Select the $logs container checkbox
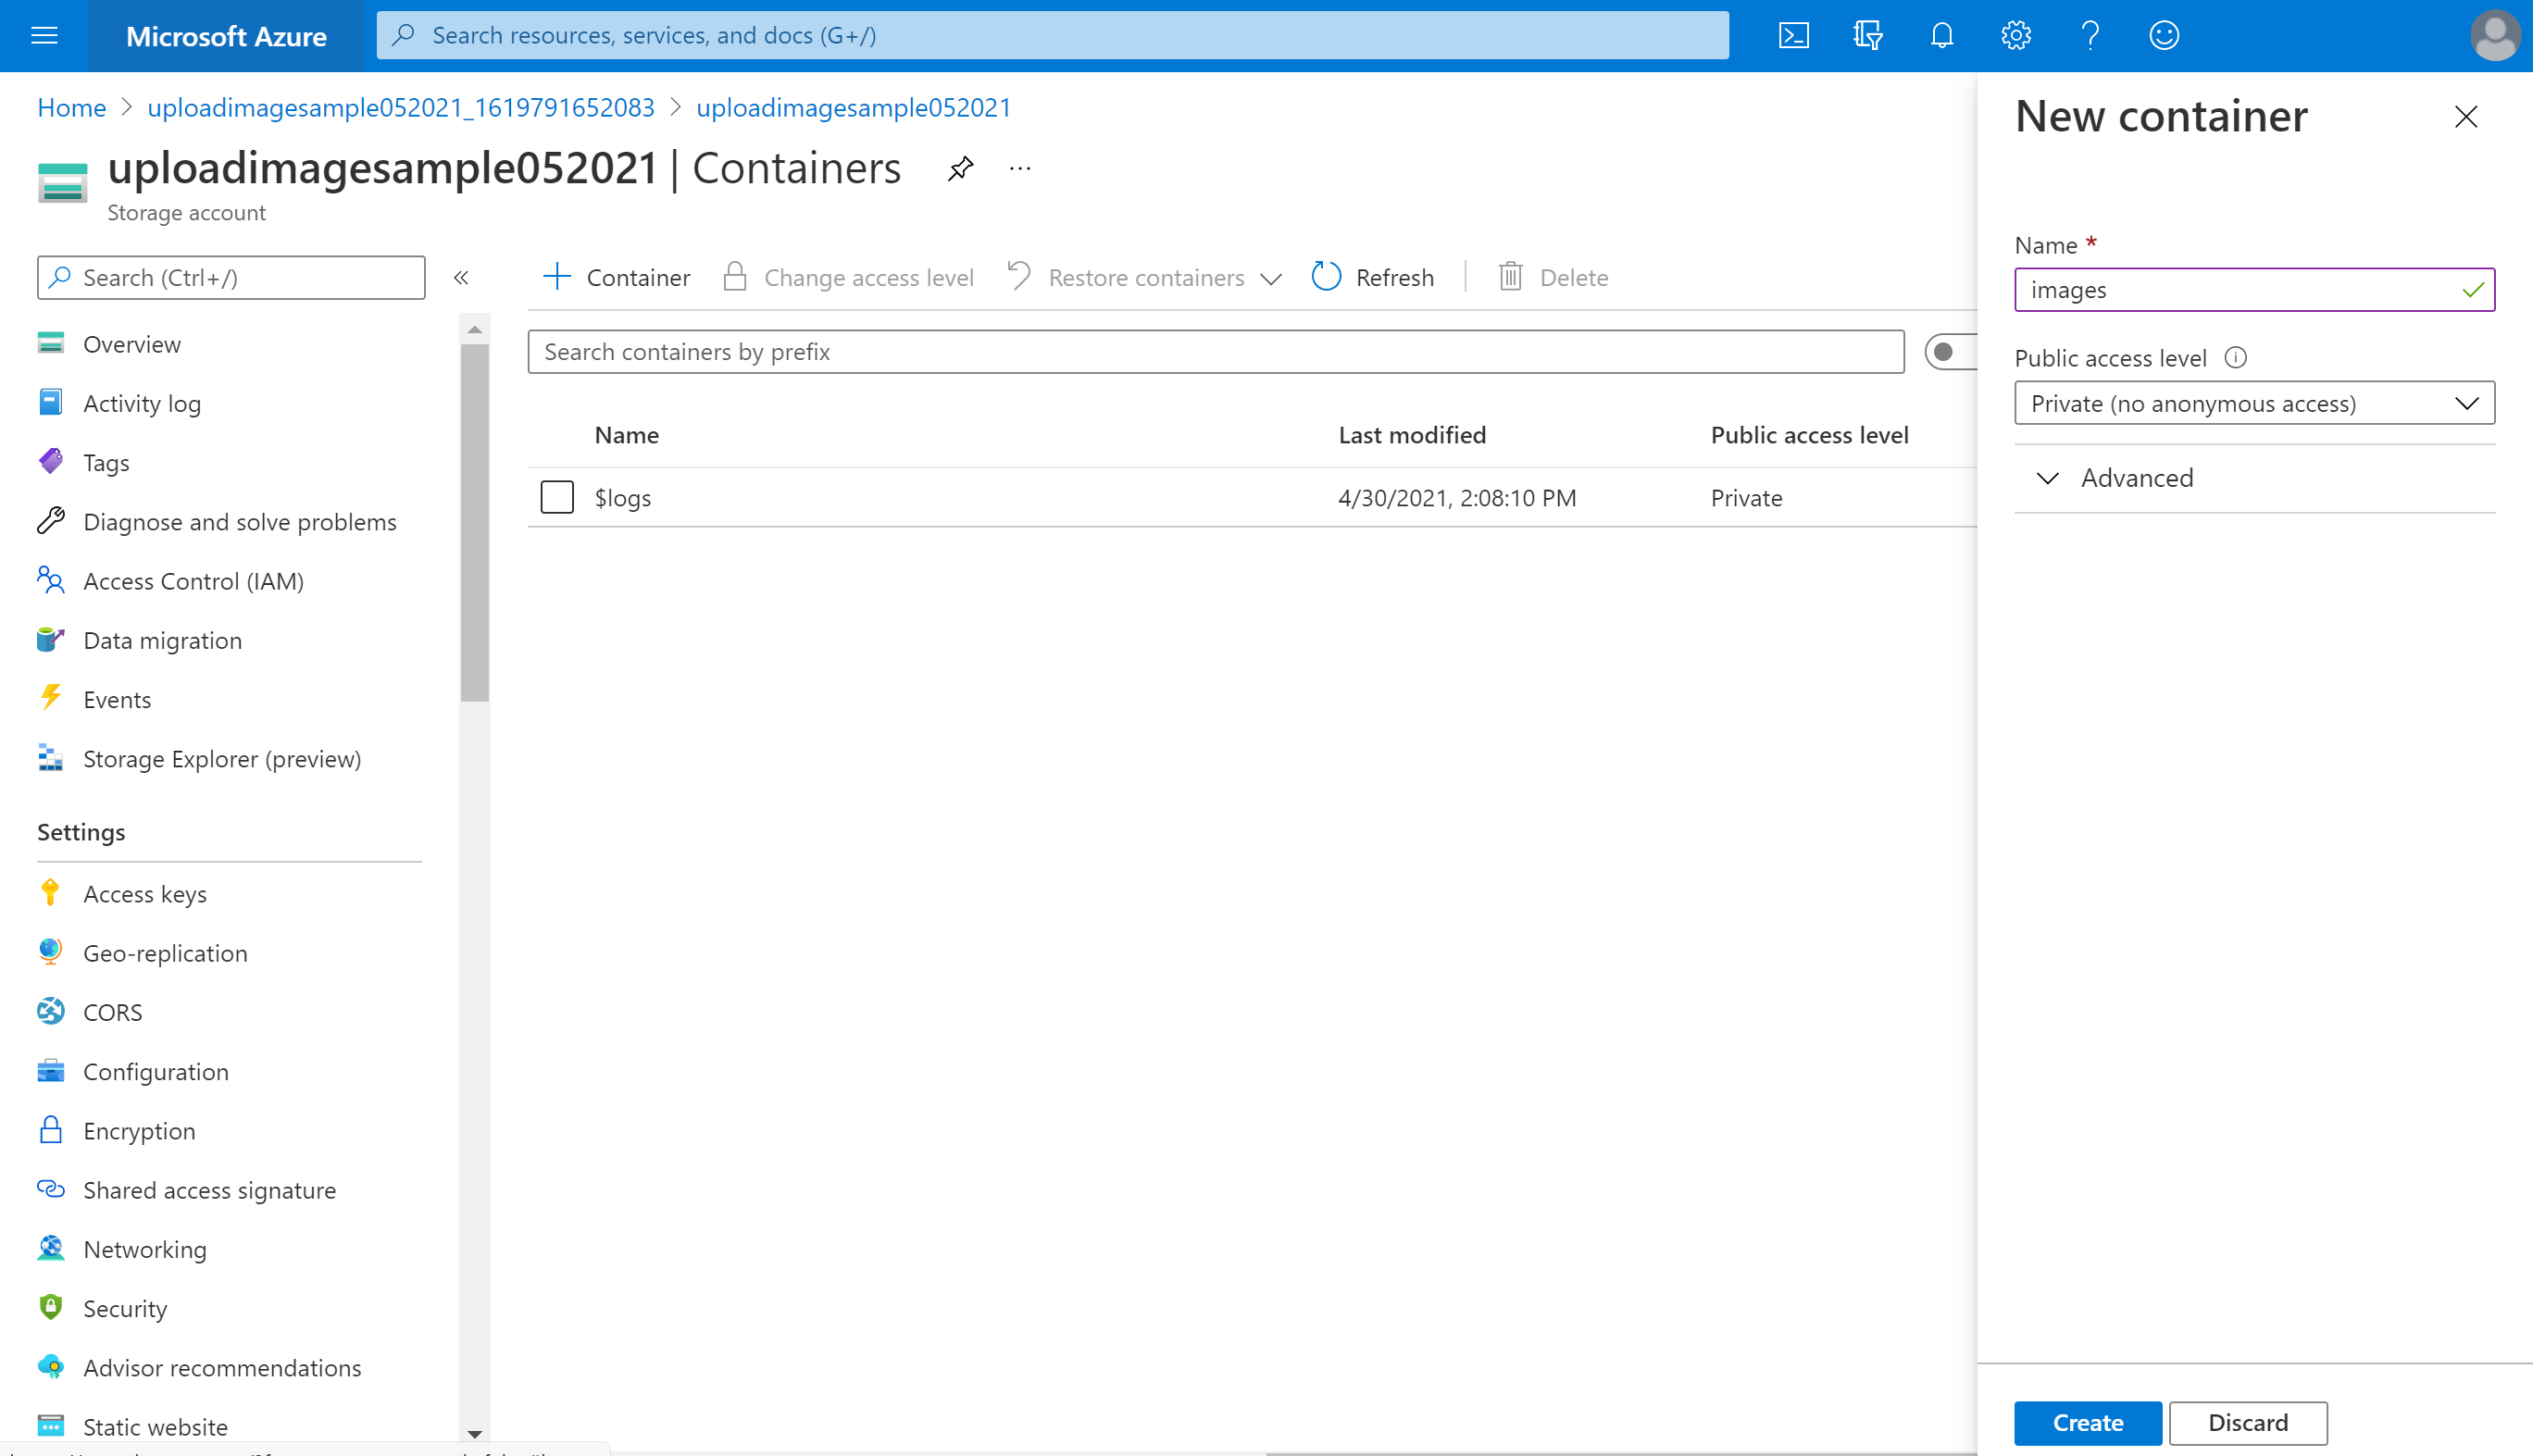Viewport: 2533px width, 1456px height. point(557,497)
